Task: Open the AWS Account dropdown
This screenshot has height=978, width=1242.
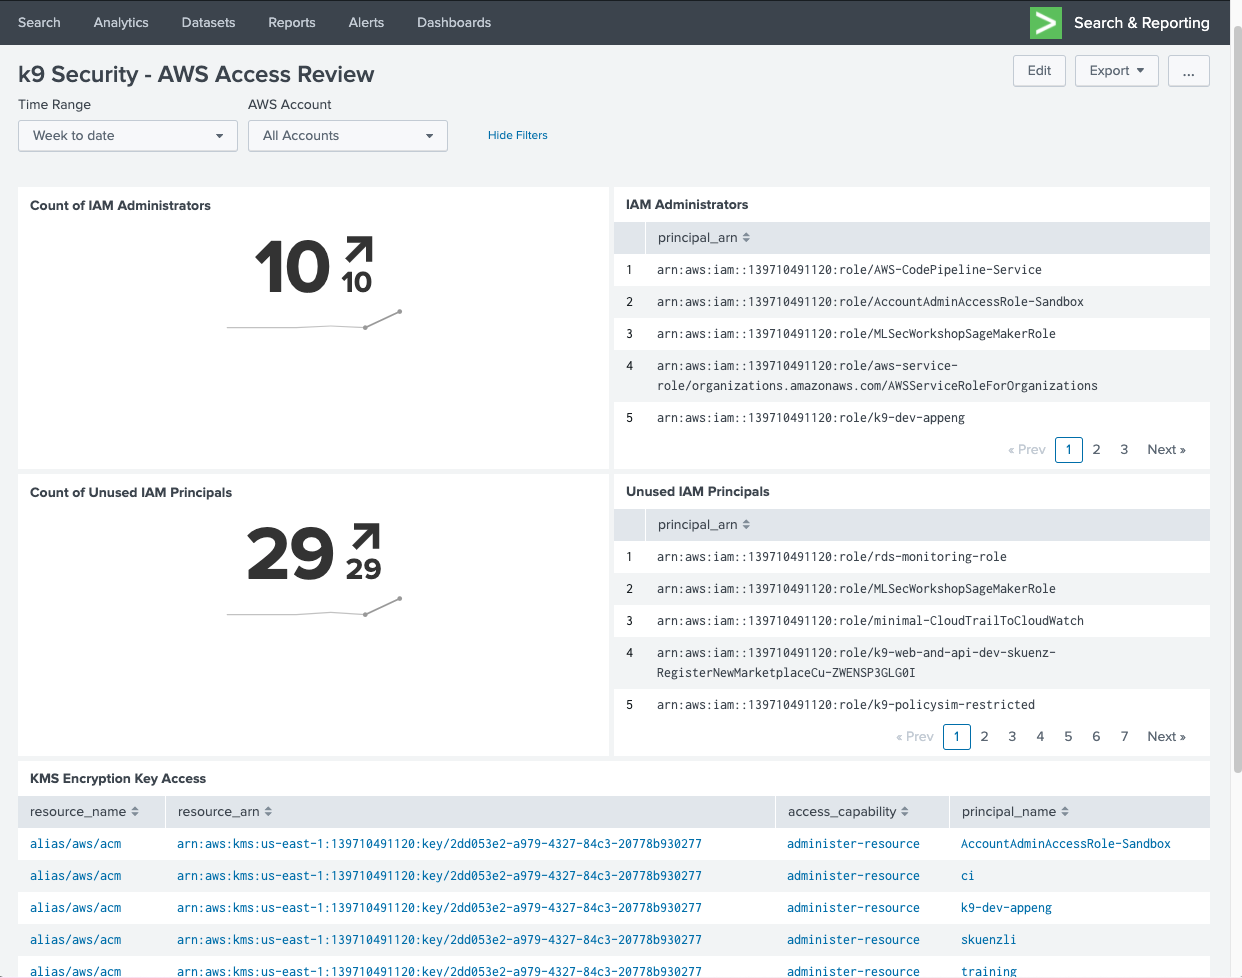Action: (x=348, y=136)
